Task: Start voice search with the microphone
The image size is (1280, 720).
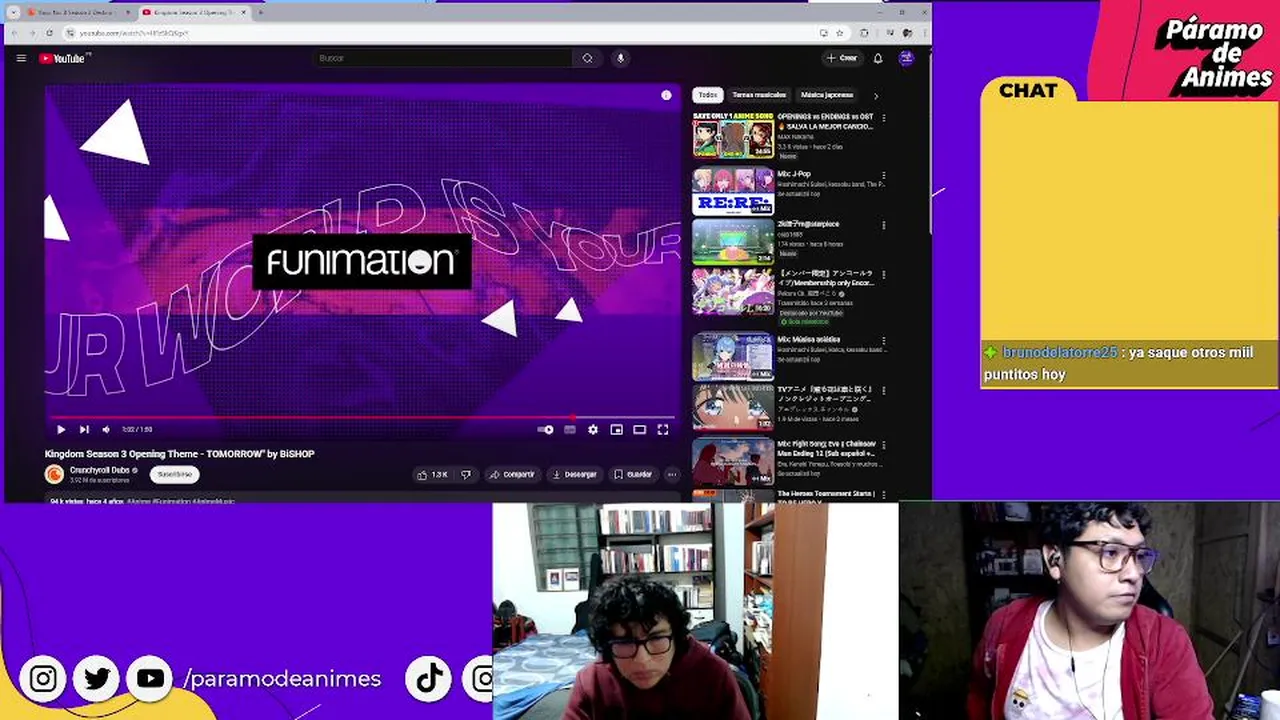Action: coord(620,58)
